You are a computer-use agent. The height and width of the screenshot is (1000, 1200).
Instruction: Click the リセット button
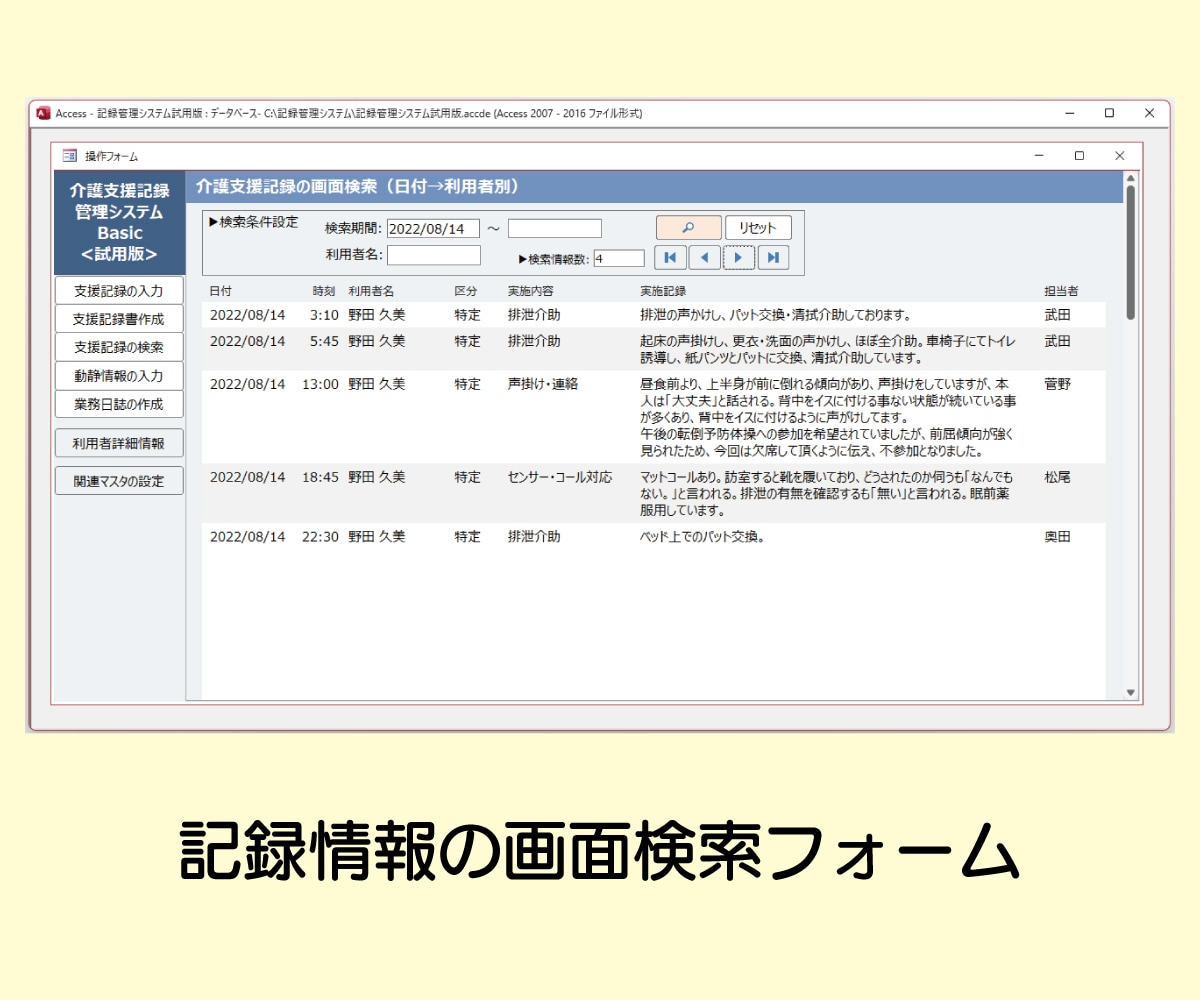pyautogui.click(x=758, y=228)
